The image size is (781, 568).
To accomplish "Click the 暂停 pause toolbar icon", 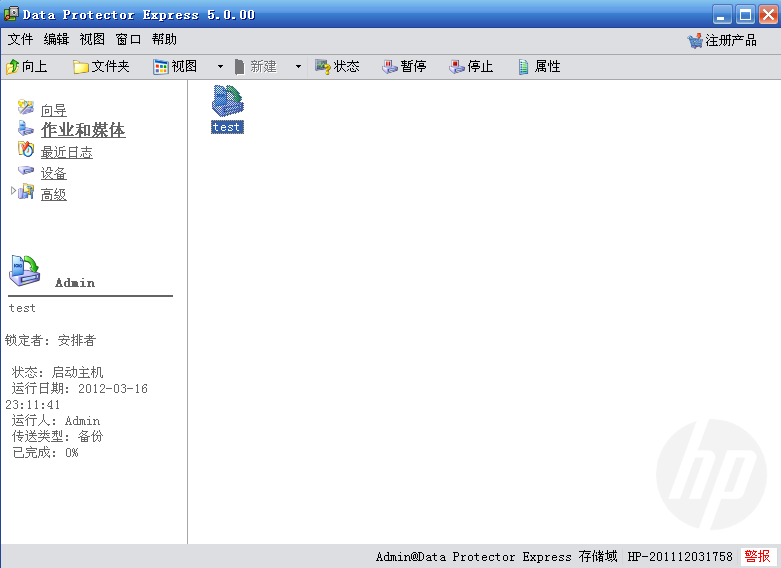I will (x=390, y=67).
